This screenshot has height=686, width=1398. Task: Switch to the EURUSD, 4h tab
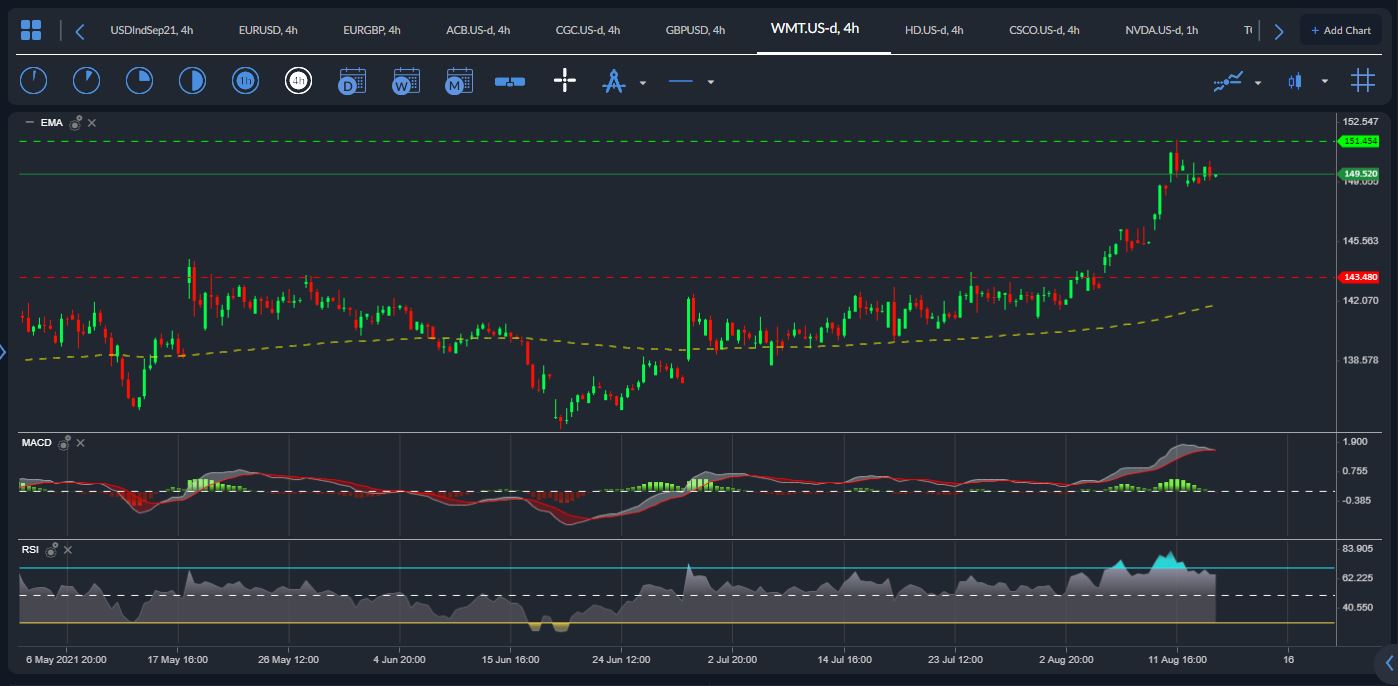[268, 30]
